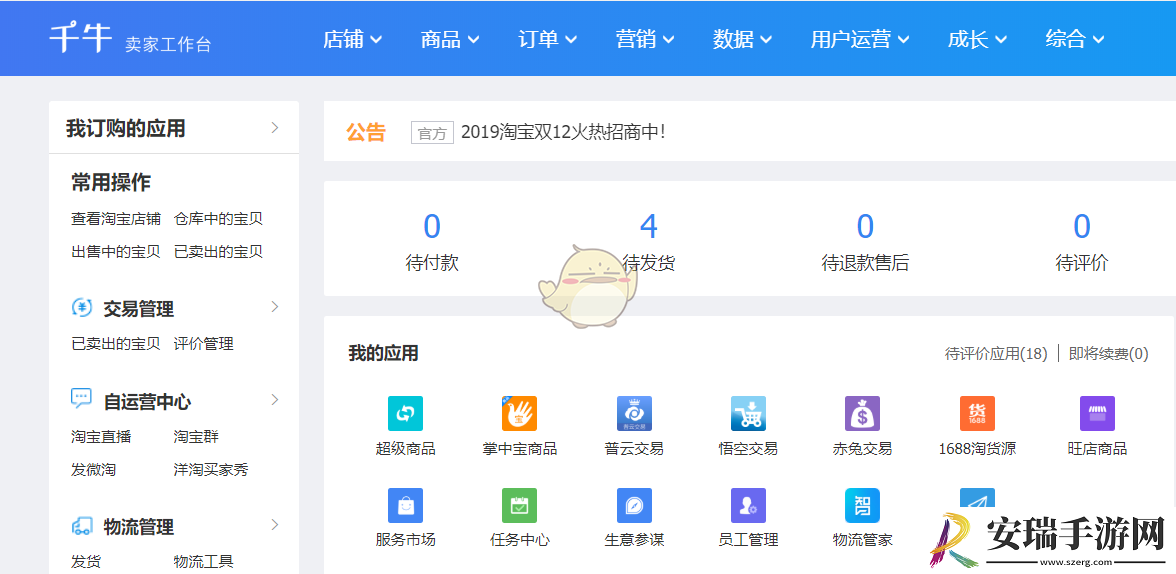
Task: Click the 常用操作 heading
Action: click(111, 182)
